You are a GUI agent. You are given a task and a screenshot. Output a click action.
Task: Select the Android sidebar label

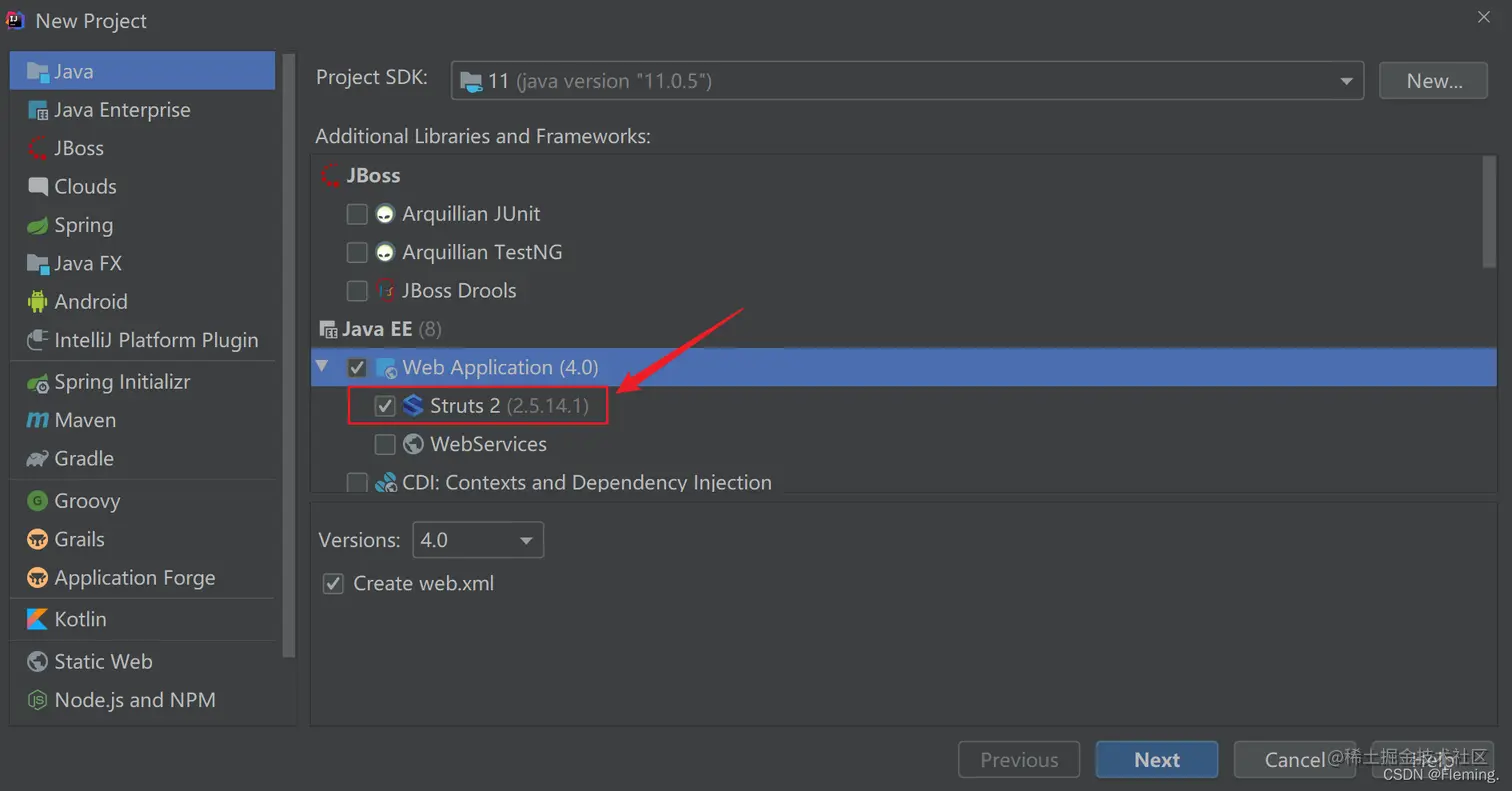coord(91,302)
